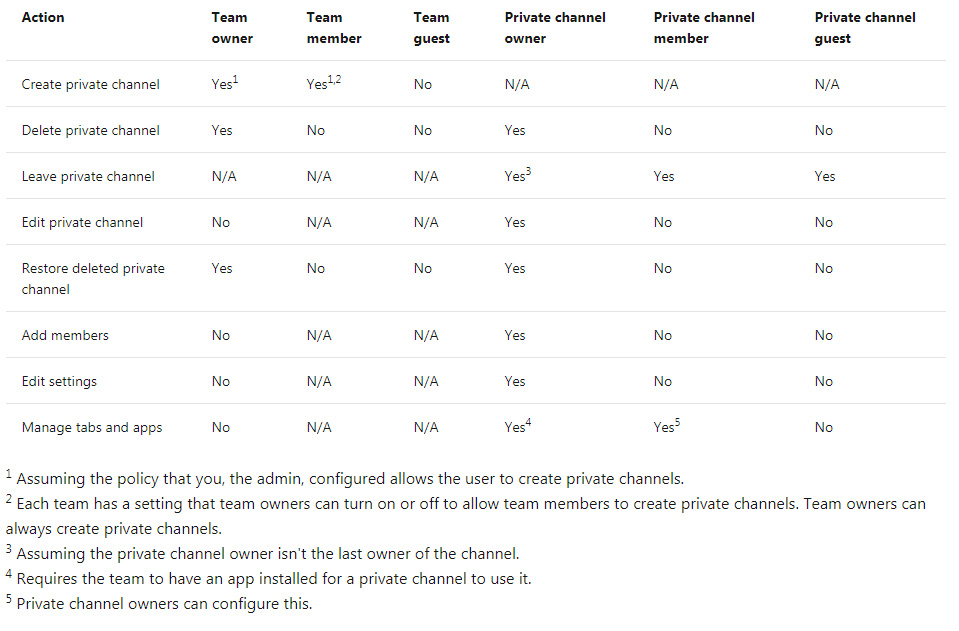Click the "Manage tabs and apps" row label
Image resolution: width=959 pixels, height=631 pixels.
click(91, 428)
